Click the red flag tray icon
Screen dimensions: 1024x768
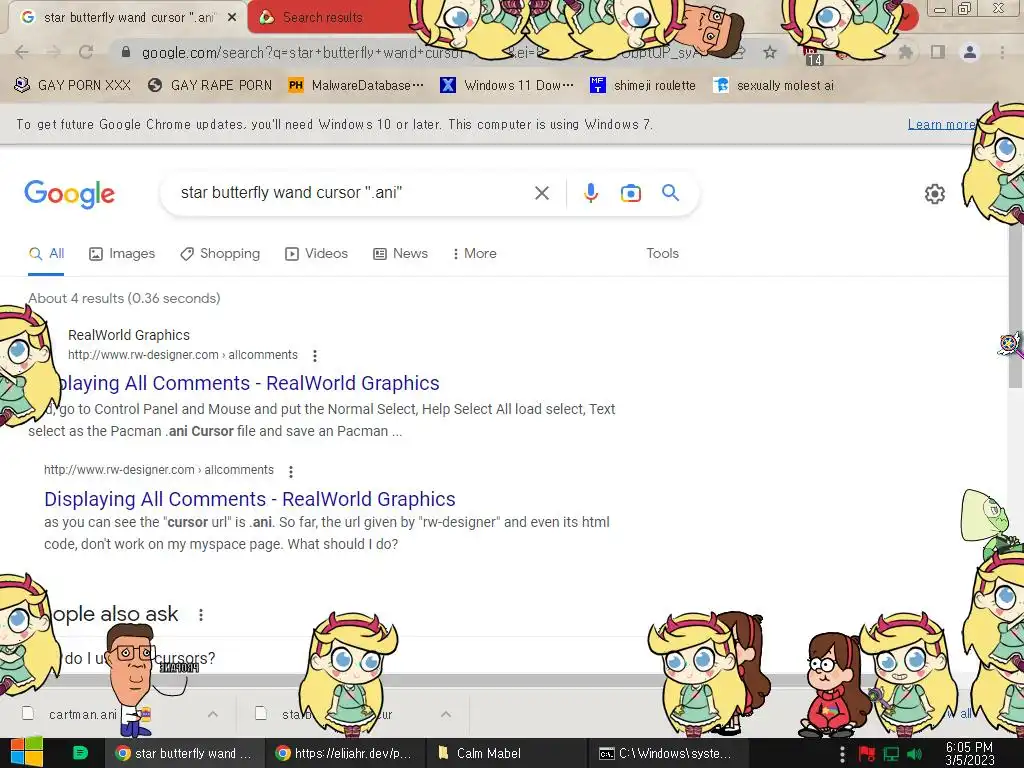866,754
